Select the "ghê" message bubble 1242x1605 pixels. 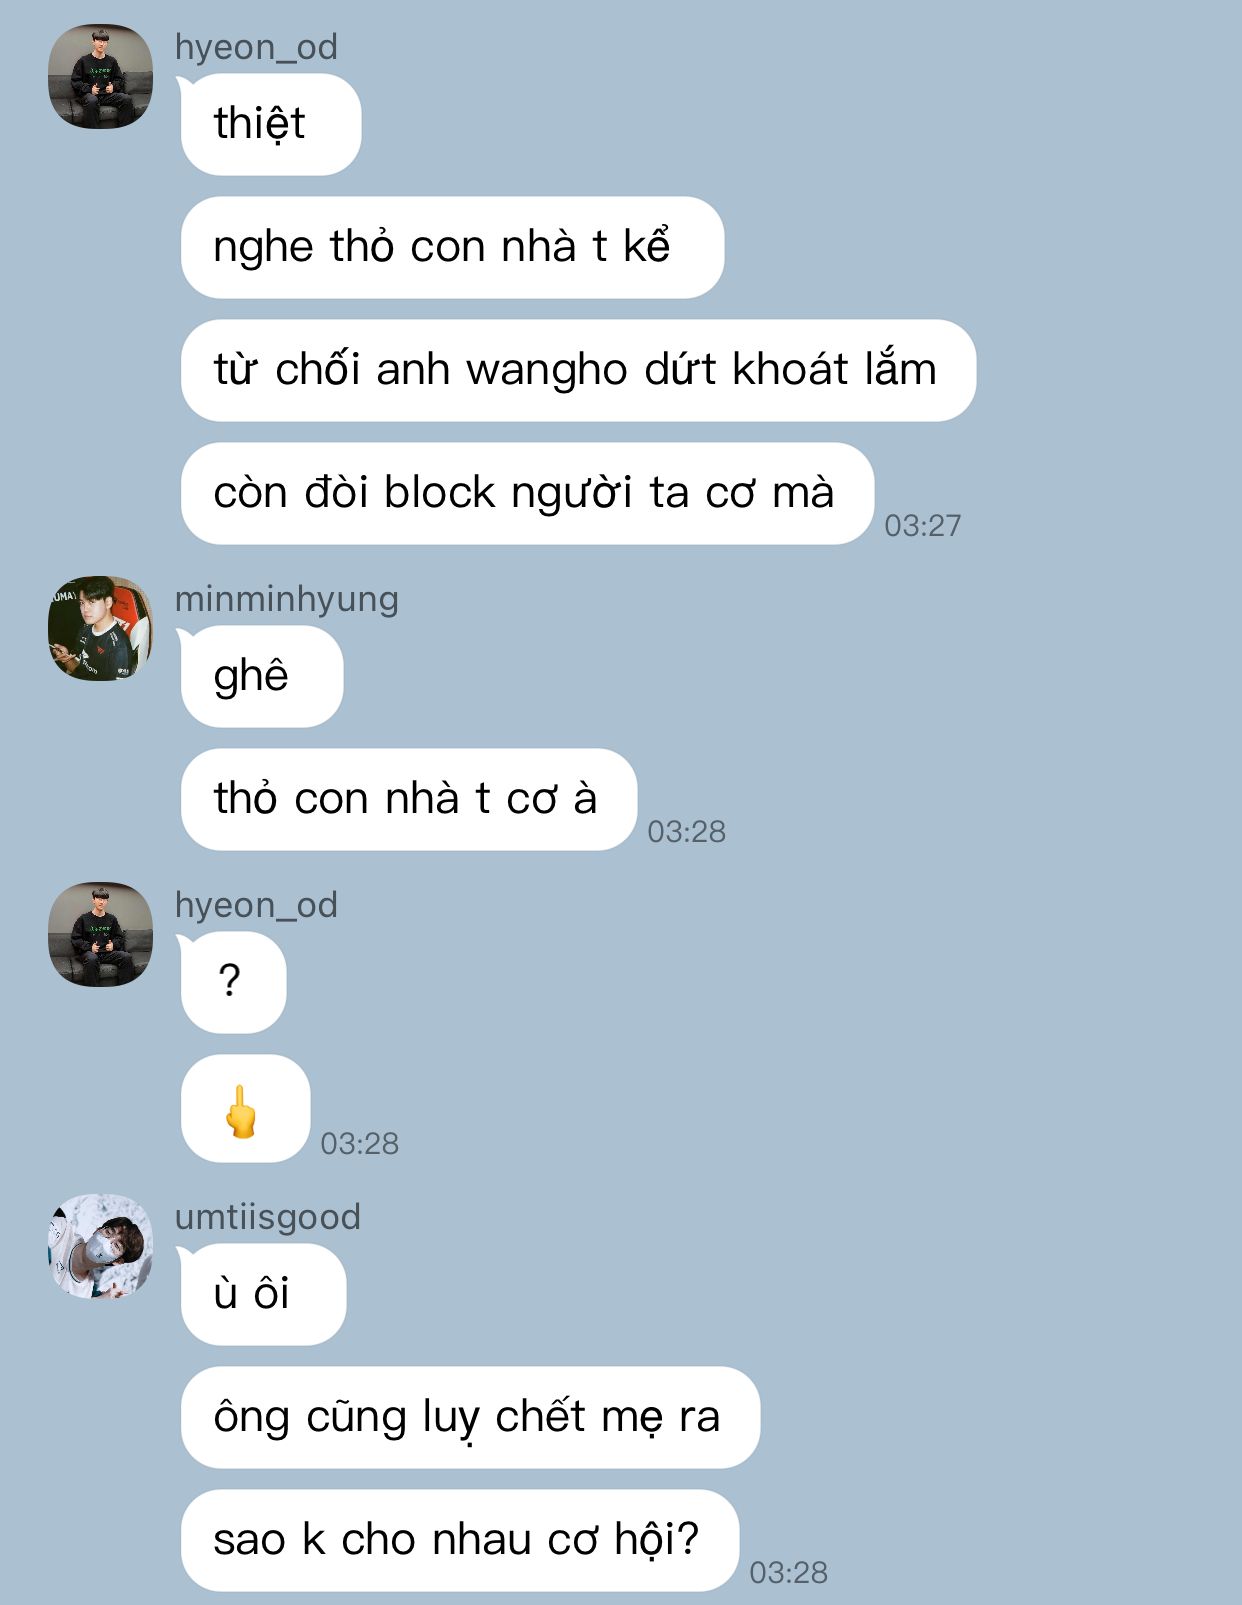[x=261, y=676]
